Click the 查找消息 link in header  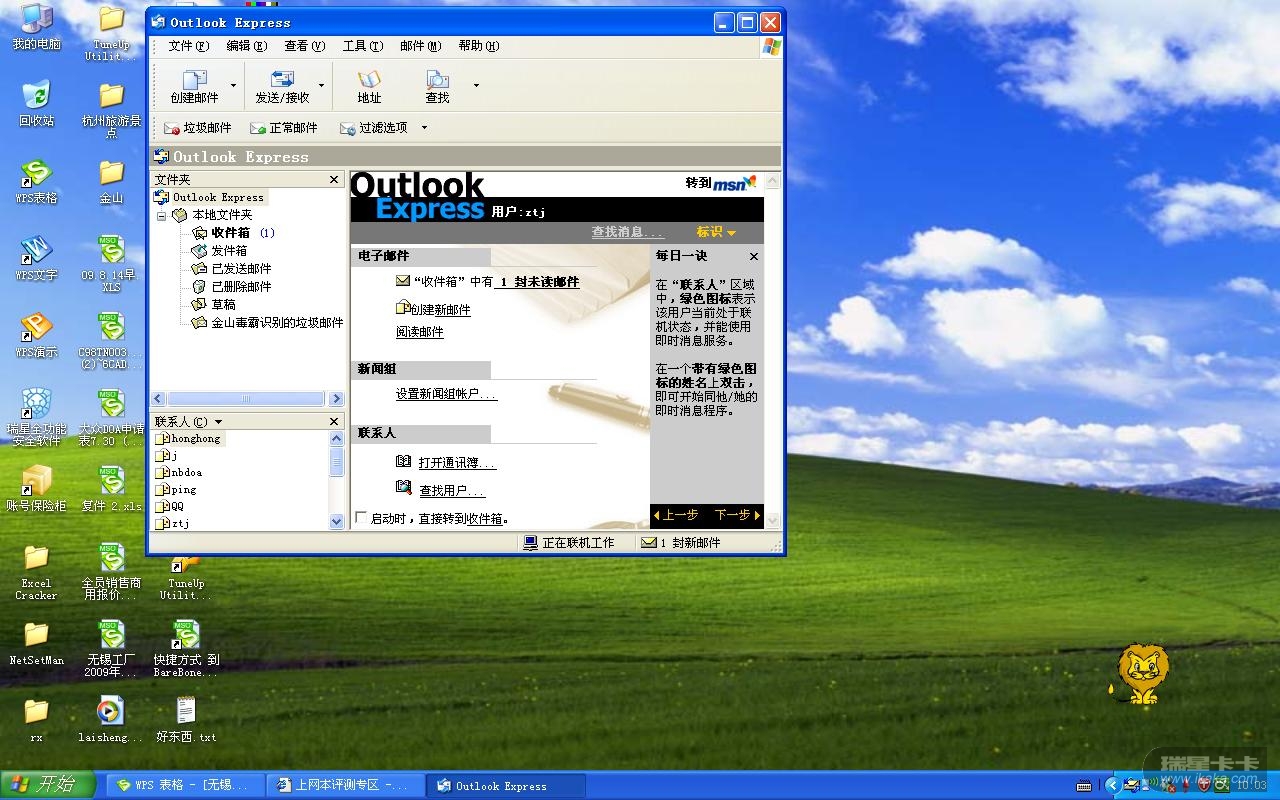(627, 232)
